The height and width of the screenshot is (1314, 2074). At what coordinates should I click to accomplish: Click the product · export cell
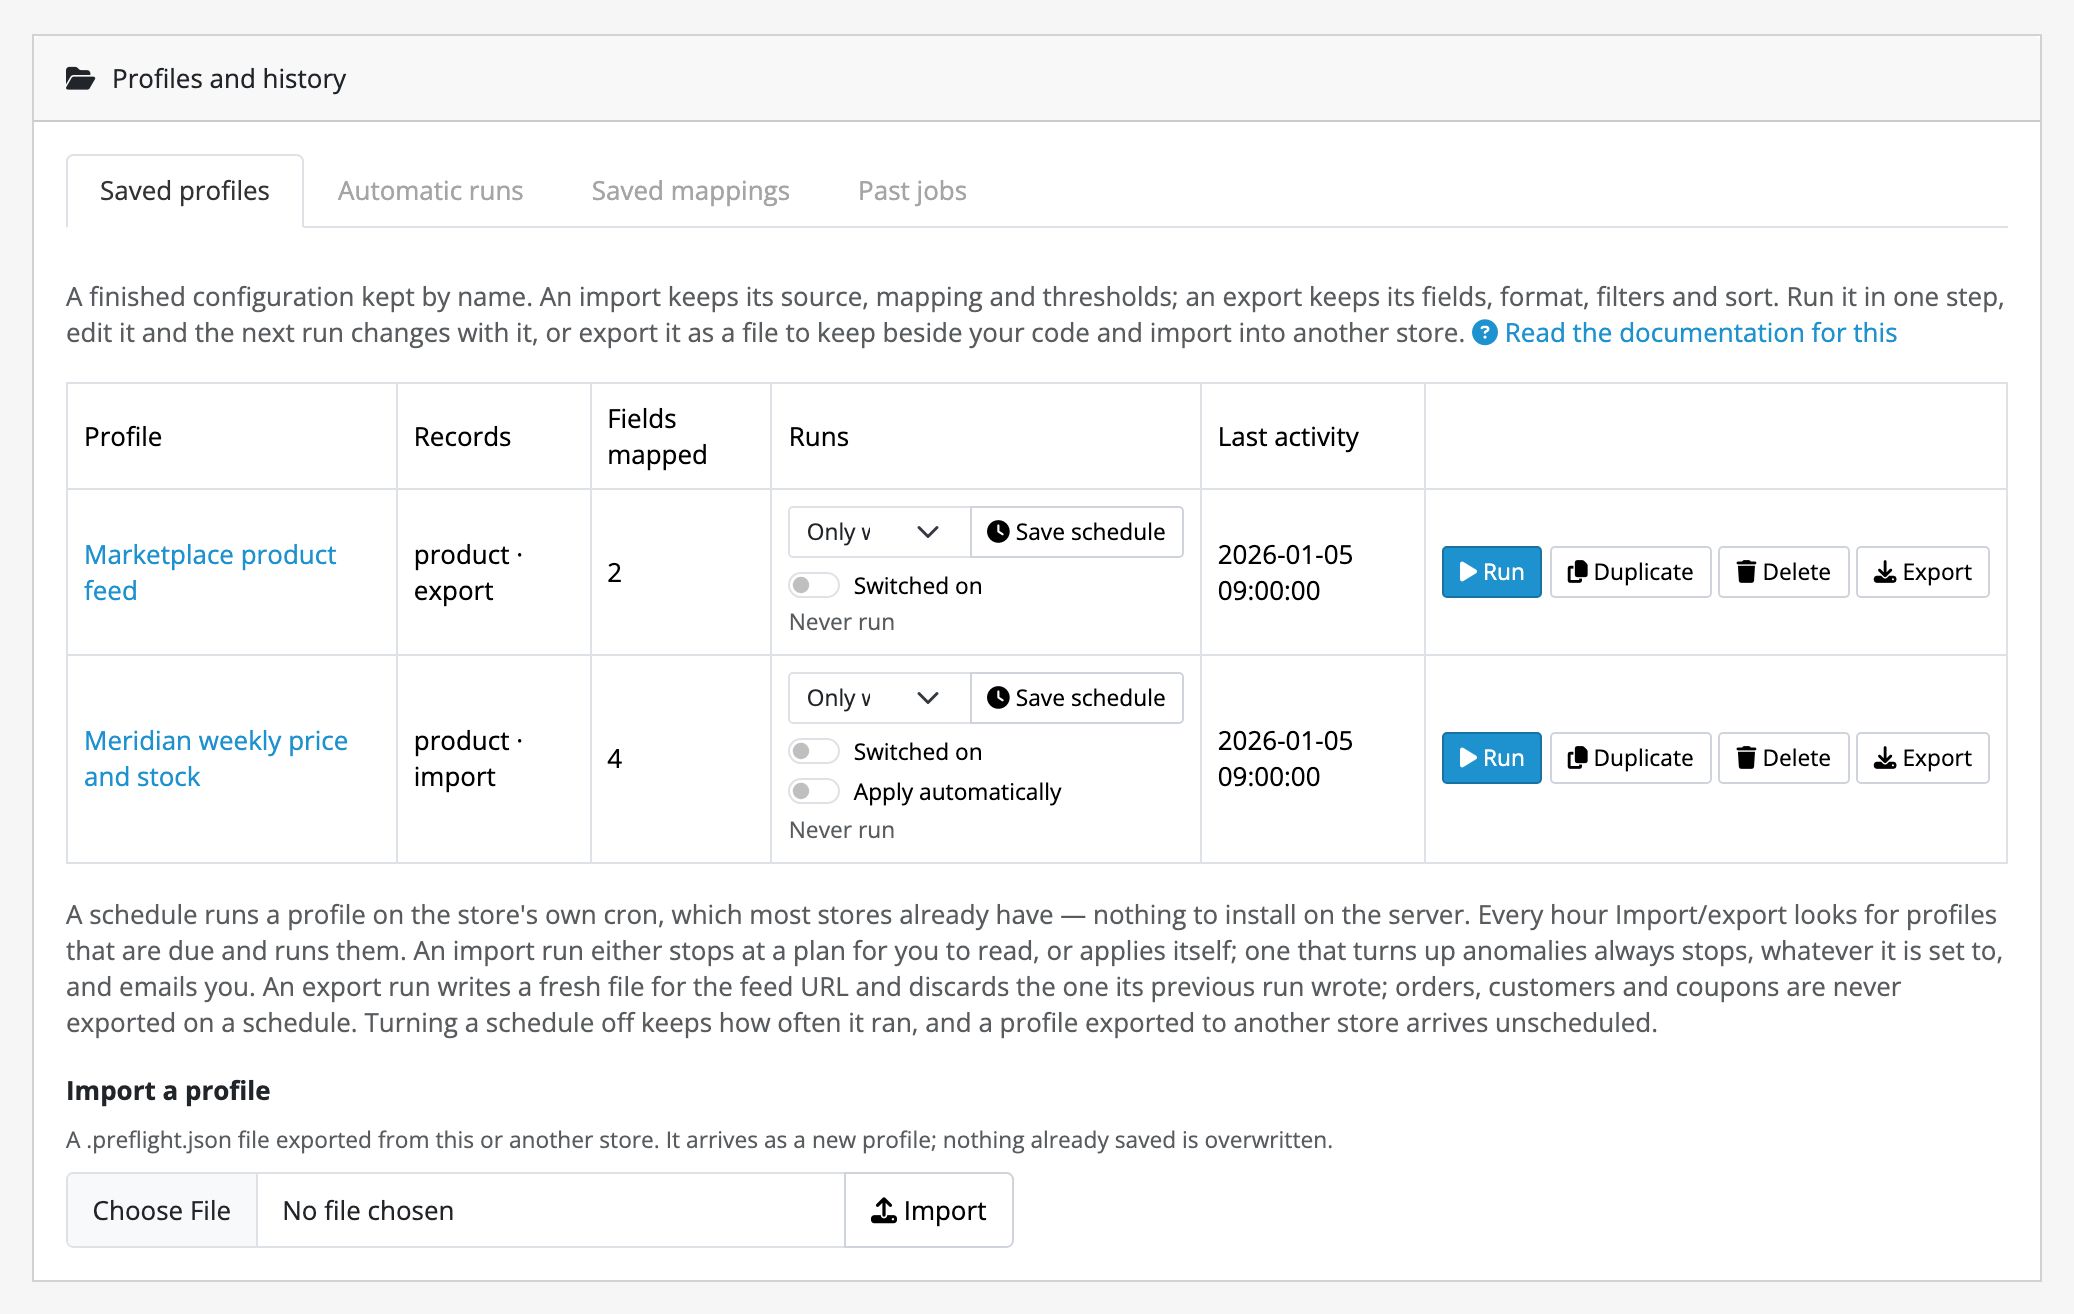click(x=493, y=572)
